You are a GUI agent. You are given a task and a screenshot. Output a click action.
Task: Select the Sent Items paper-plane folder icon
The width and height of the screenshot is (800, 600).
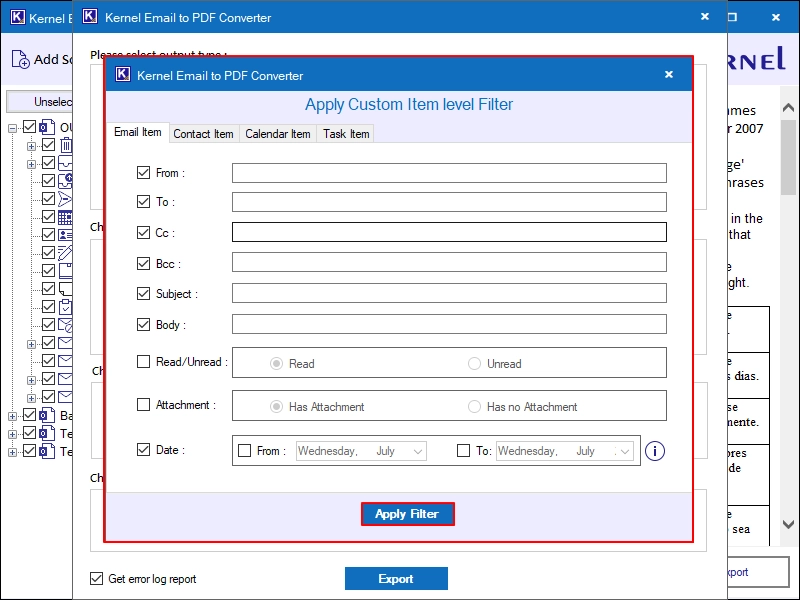click(65, 198)
